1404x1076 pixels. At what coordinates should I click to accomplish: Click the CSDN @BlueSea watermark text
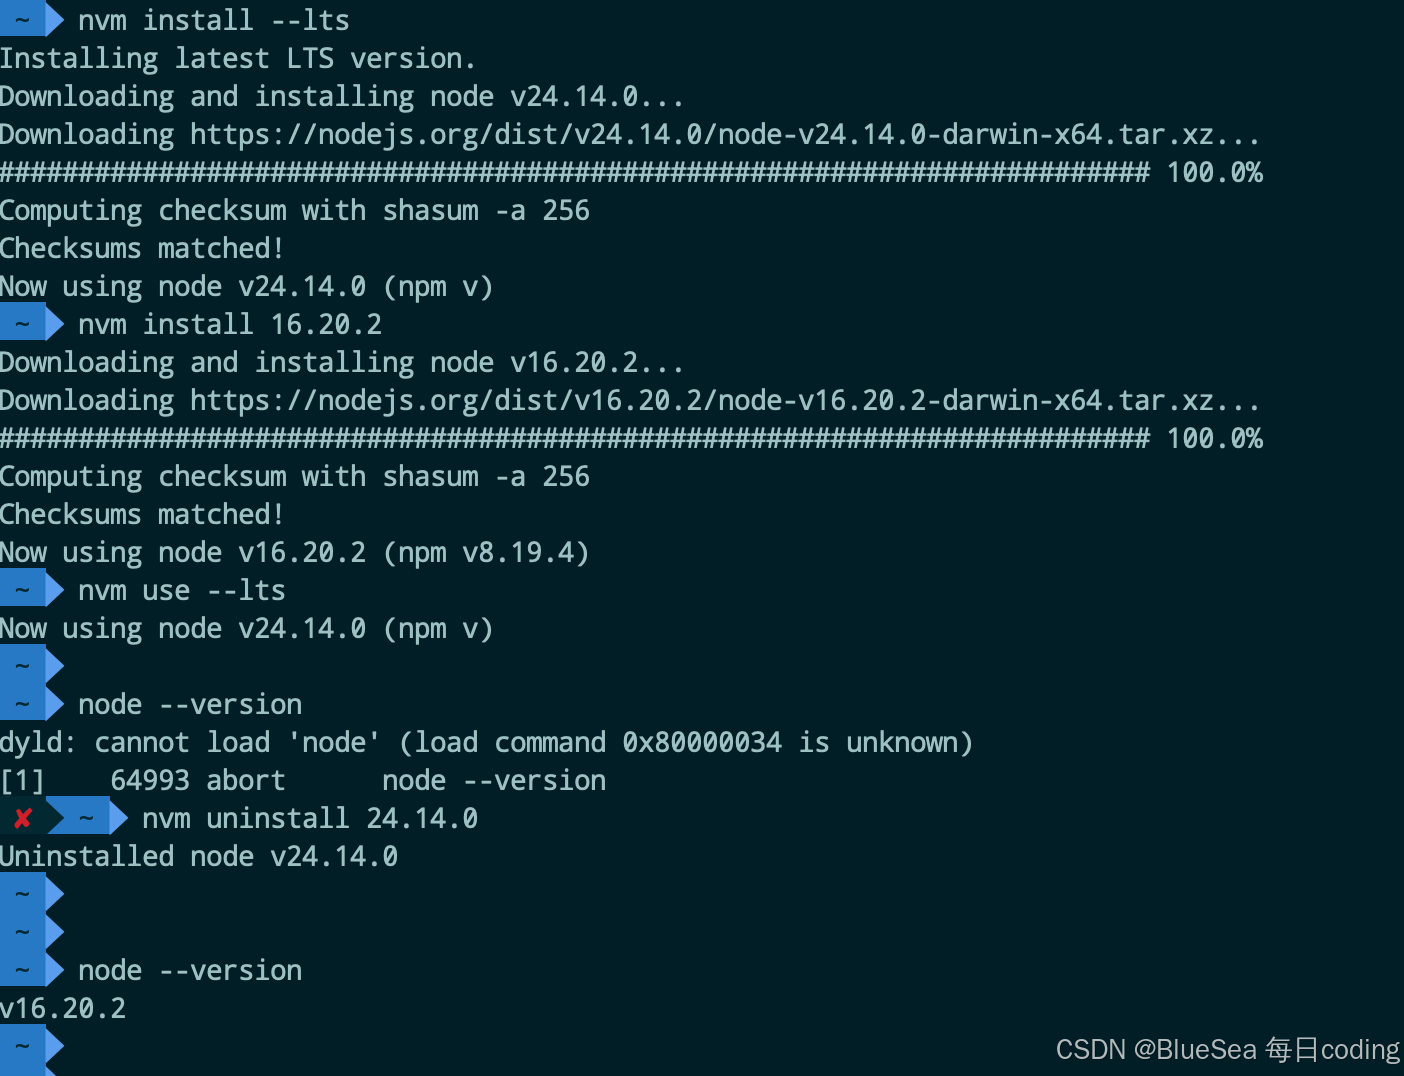tap(1228, 1049)
